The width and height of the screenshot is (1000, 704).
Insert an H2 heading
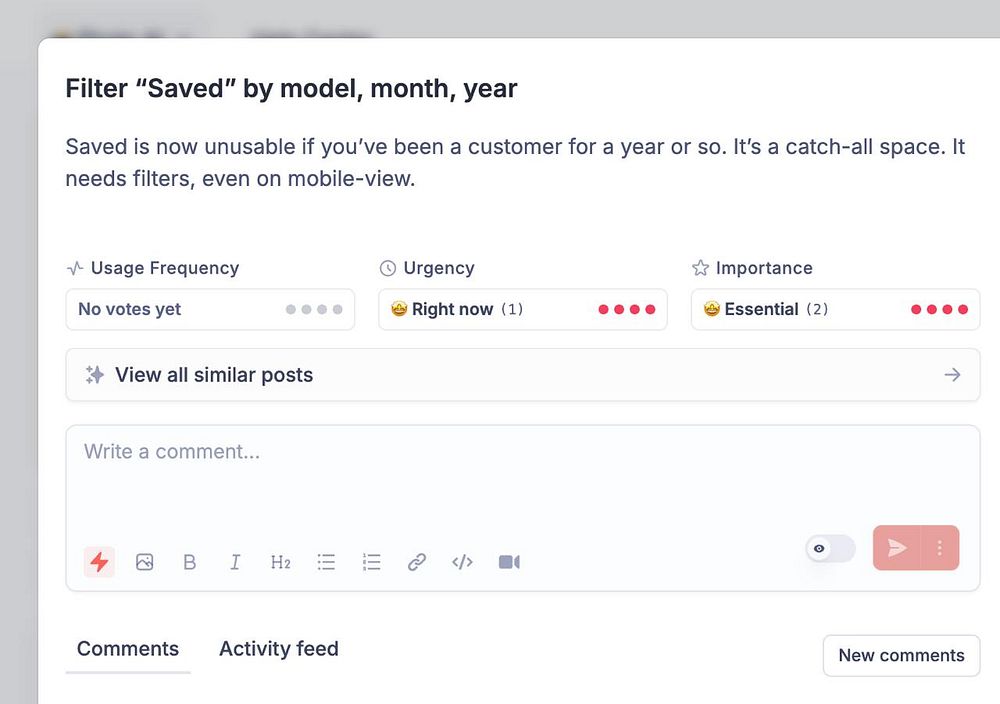[x=281, y=562]
